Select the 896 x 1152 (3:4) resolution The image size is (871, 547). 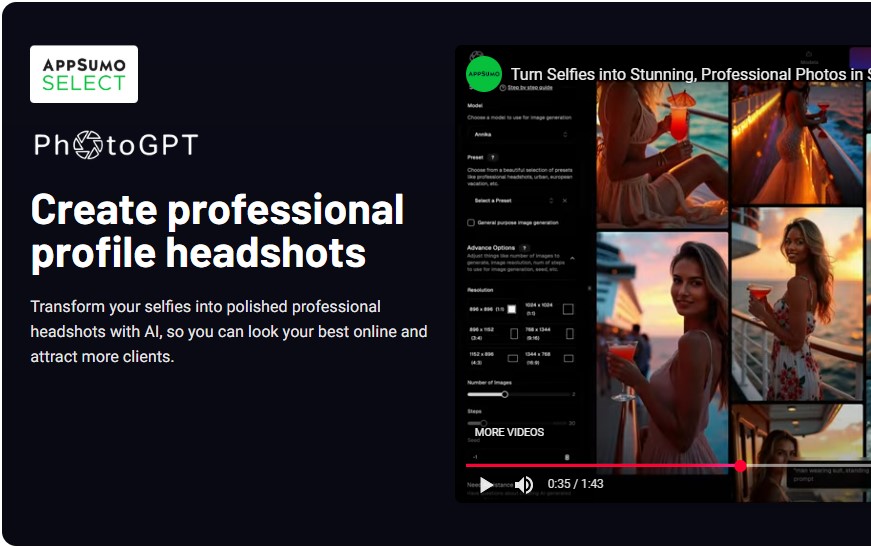point(493,333)
